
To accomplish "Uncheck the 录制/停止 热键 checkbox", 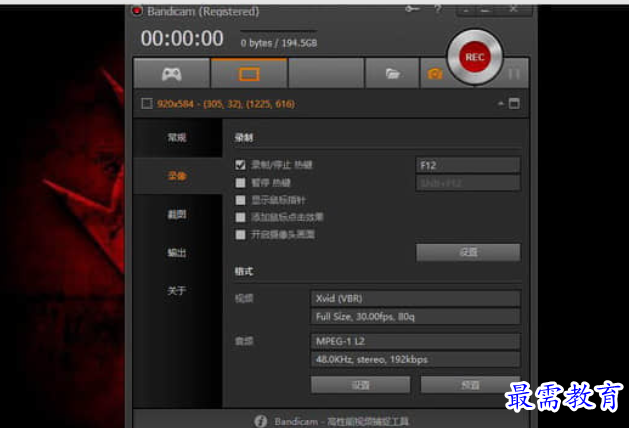I will [240, 165].
